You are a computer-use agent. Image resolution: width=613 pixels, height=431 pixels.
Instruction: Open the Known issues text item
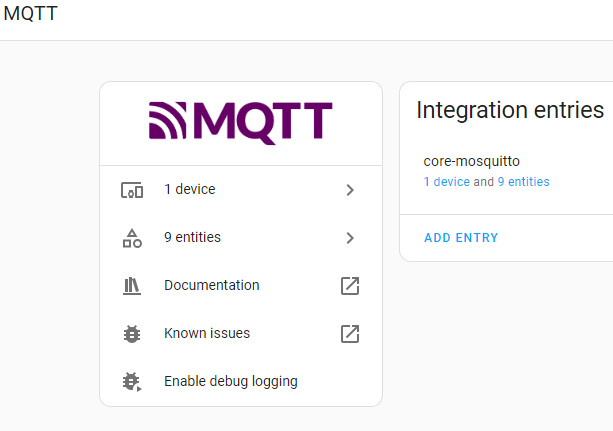pyautogui.click(x=207, y=333)
